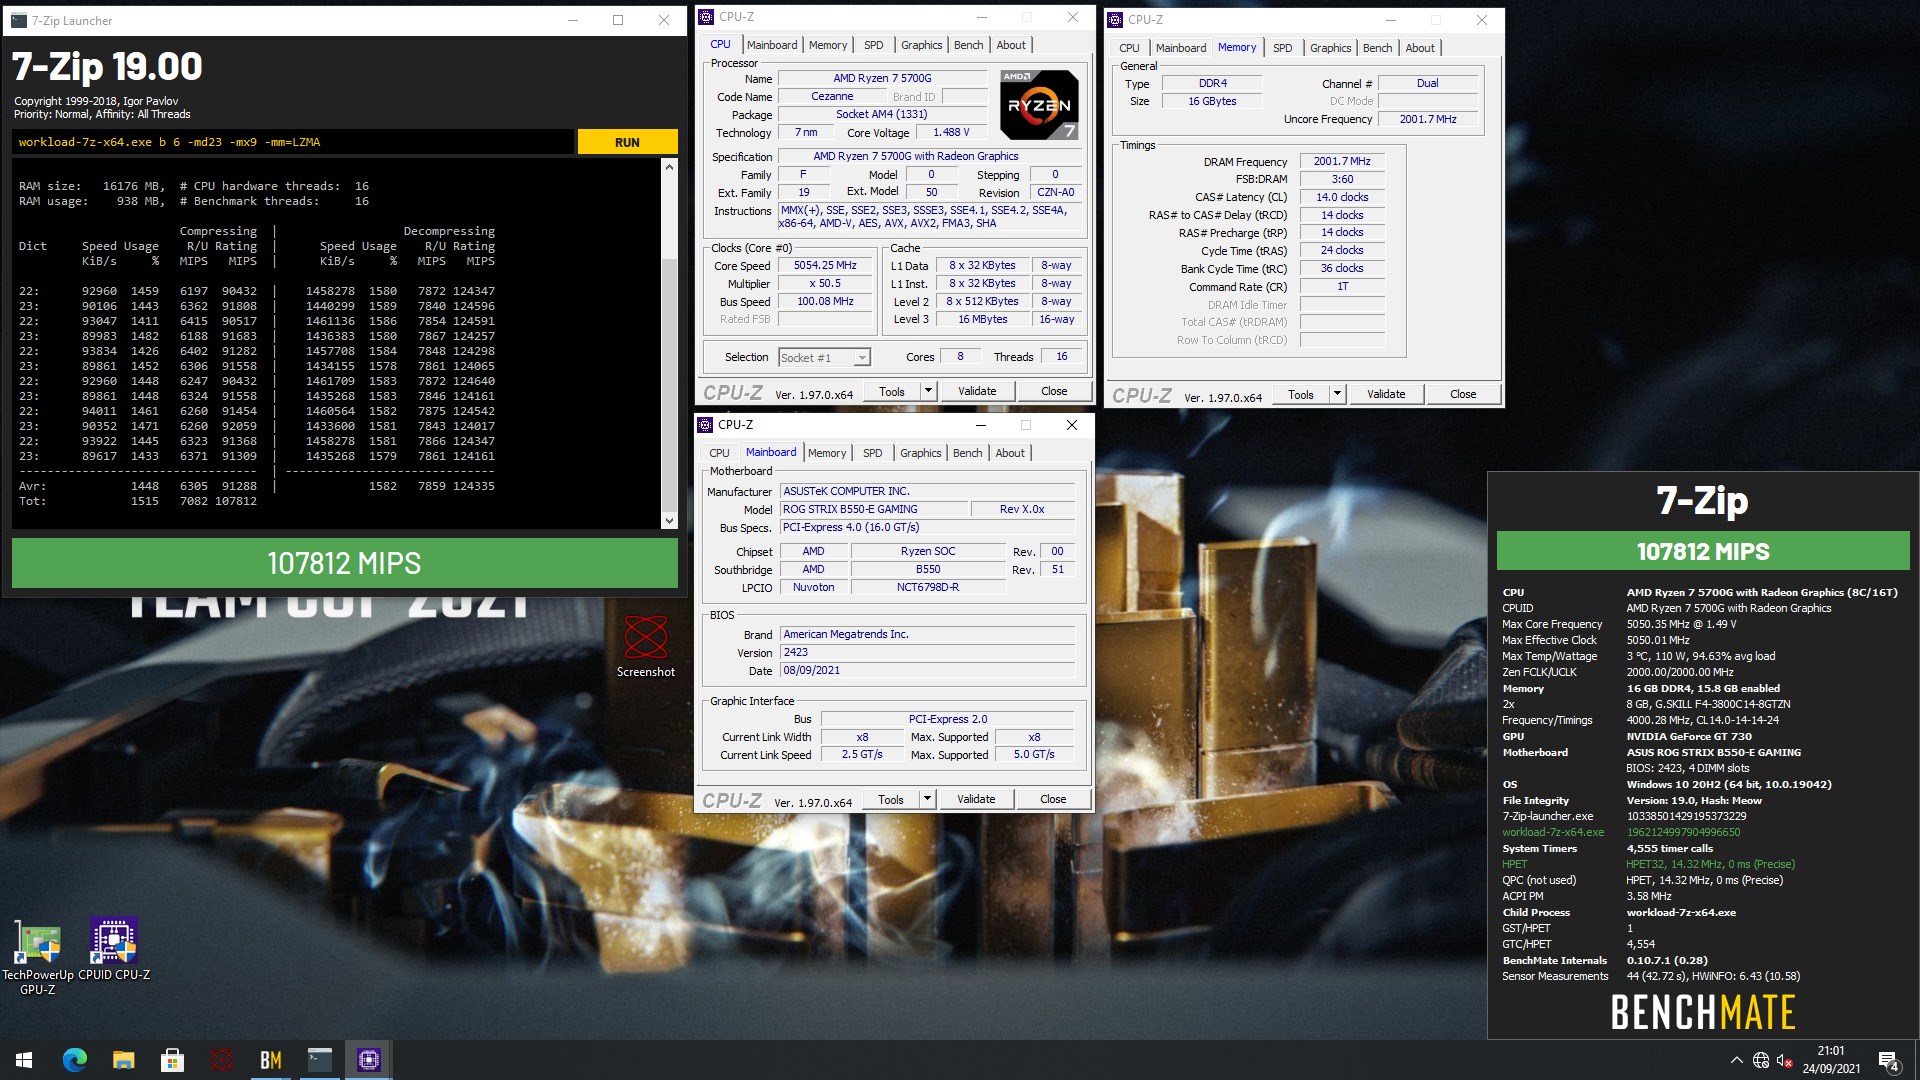
Task: Click the red screenshot tool taskbar icon
Action: tap(222, 1060)
